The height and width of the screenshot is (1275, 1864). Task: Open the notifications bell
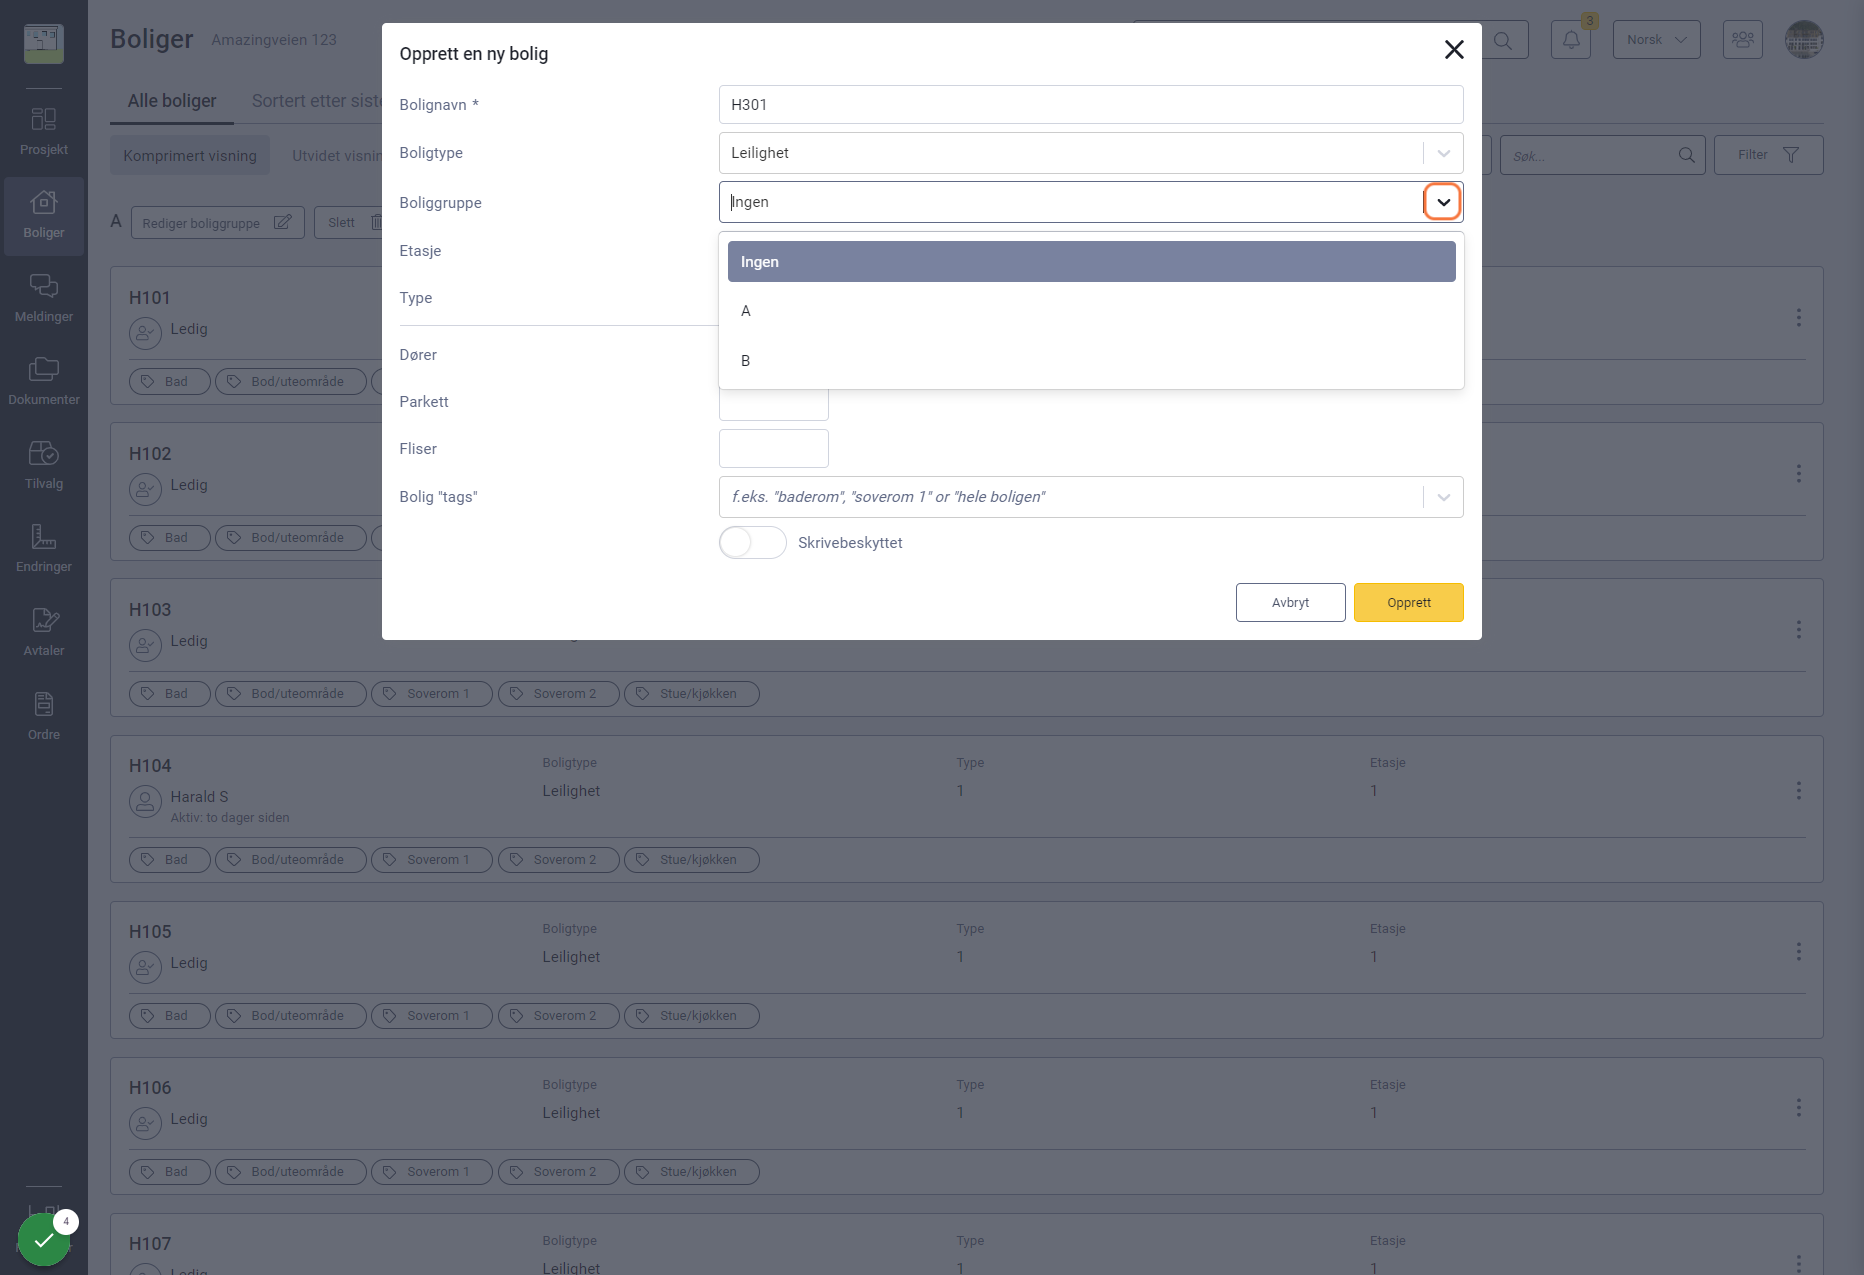pyautogui.click(x=1571, y=40)
